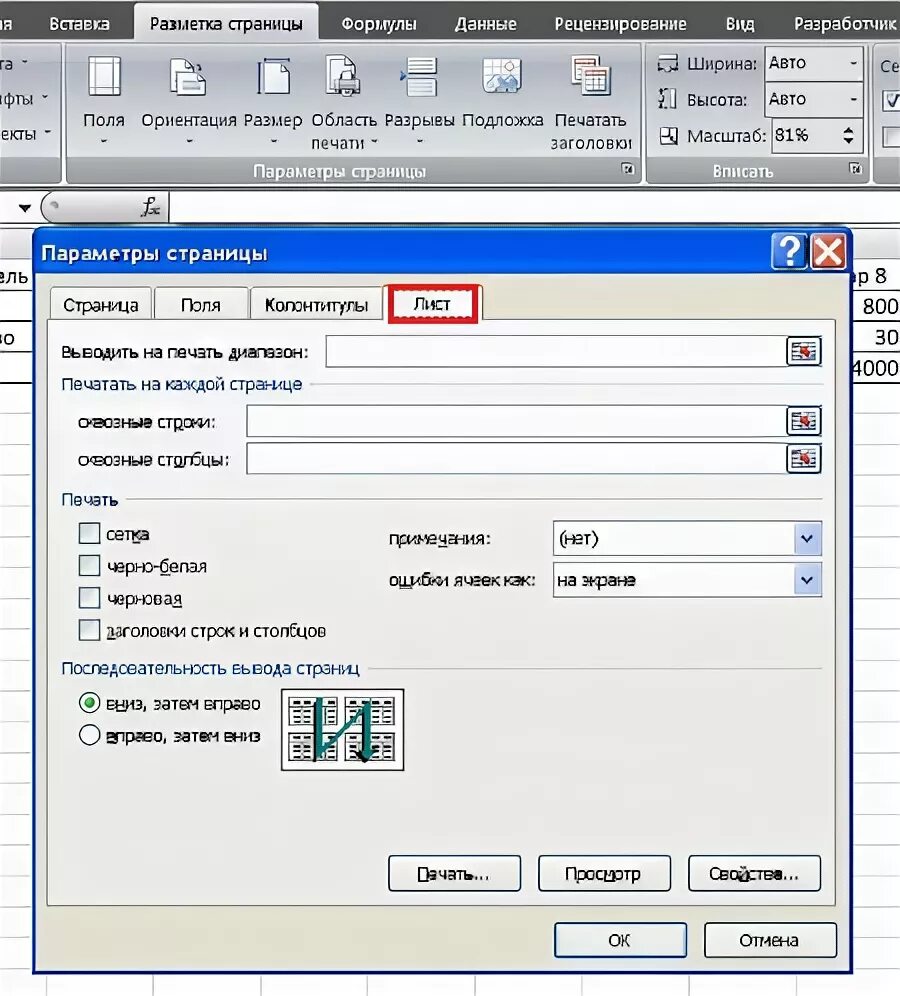Open the Поля margins menu in ribbon
Screen dimensions: 900x996
[x=104, y=98]
